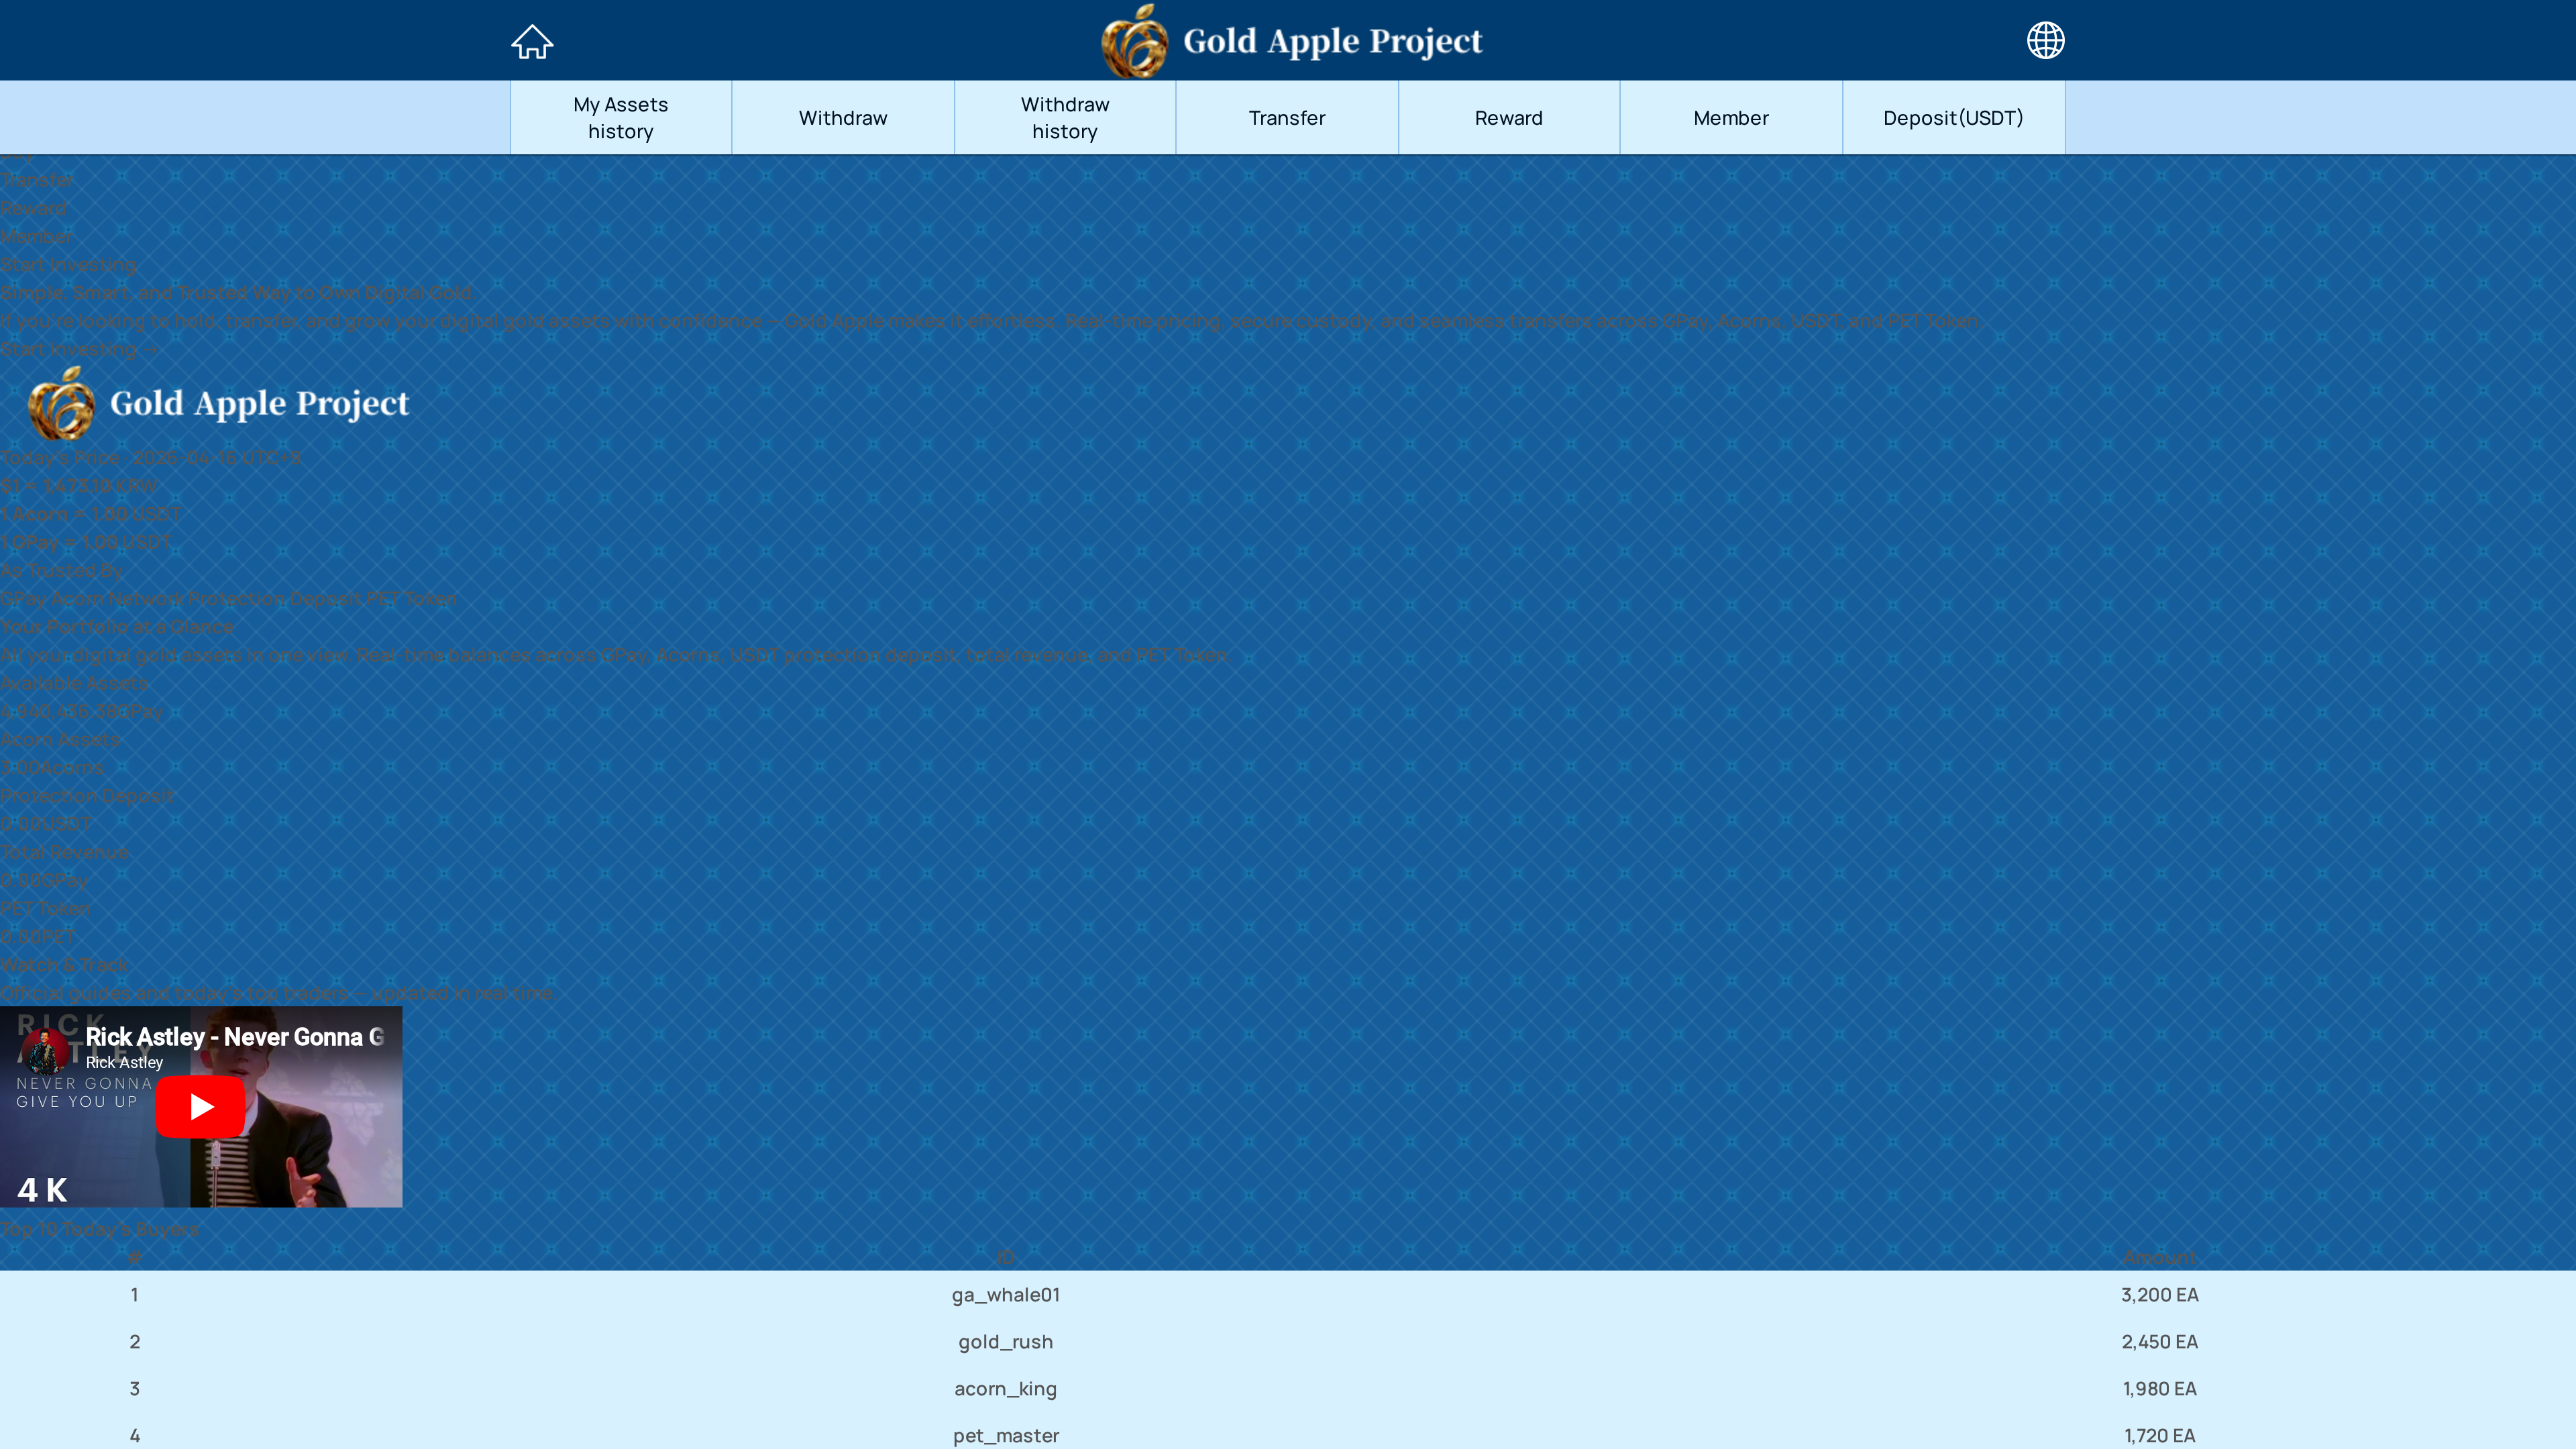Image resolution: width=2576 pixels, height=1449 pixels.
Task: Click the acorn_king ID entry
Action: [x=1005, y=1389]
